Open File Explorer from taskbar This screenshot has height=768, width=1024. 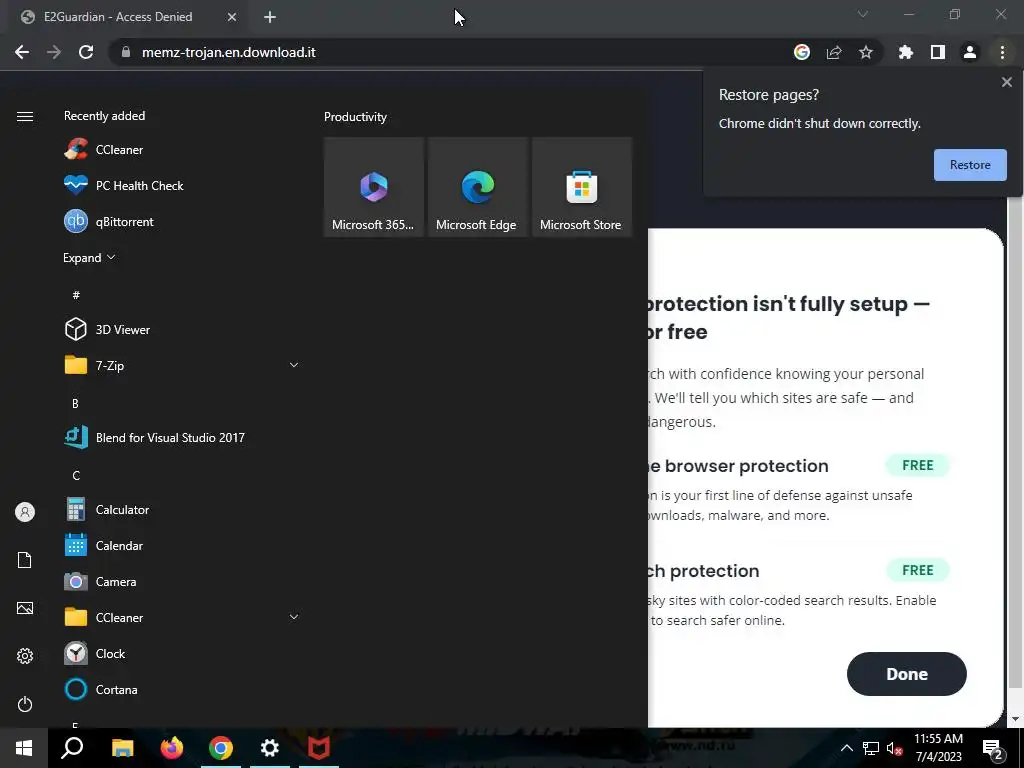click(123, 748)
